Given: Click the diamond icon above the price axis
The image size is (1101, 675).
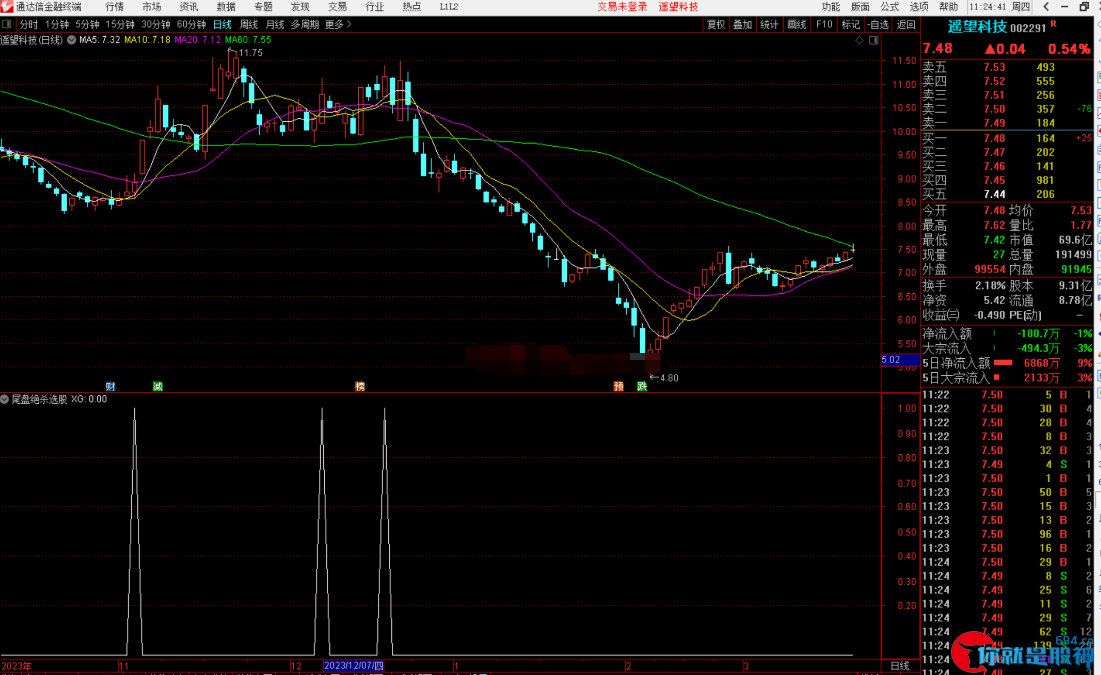Looking at the screenshot, I should pyautogui.click(x=859, y=40).
